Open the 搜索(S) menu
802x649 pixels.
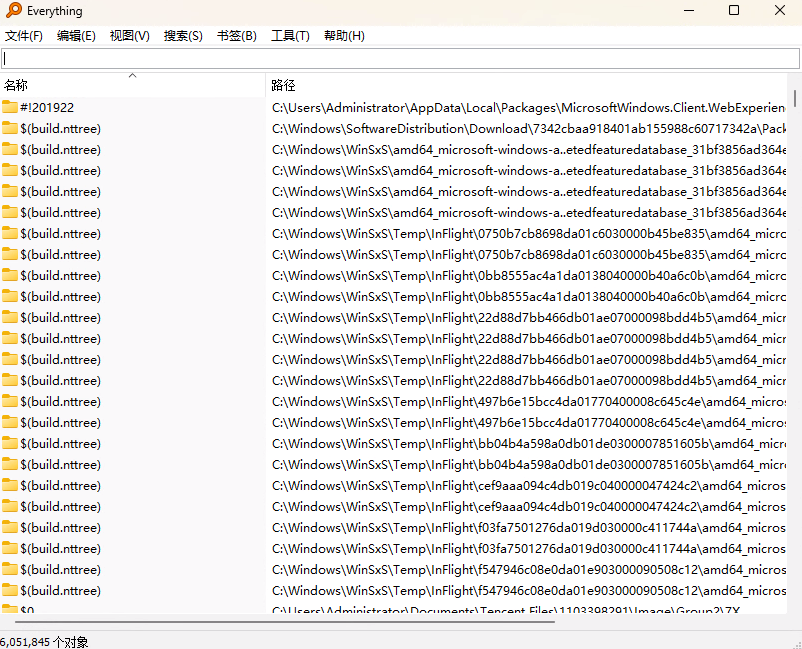[183, 36]
